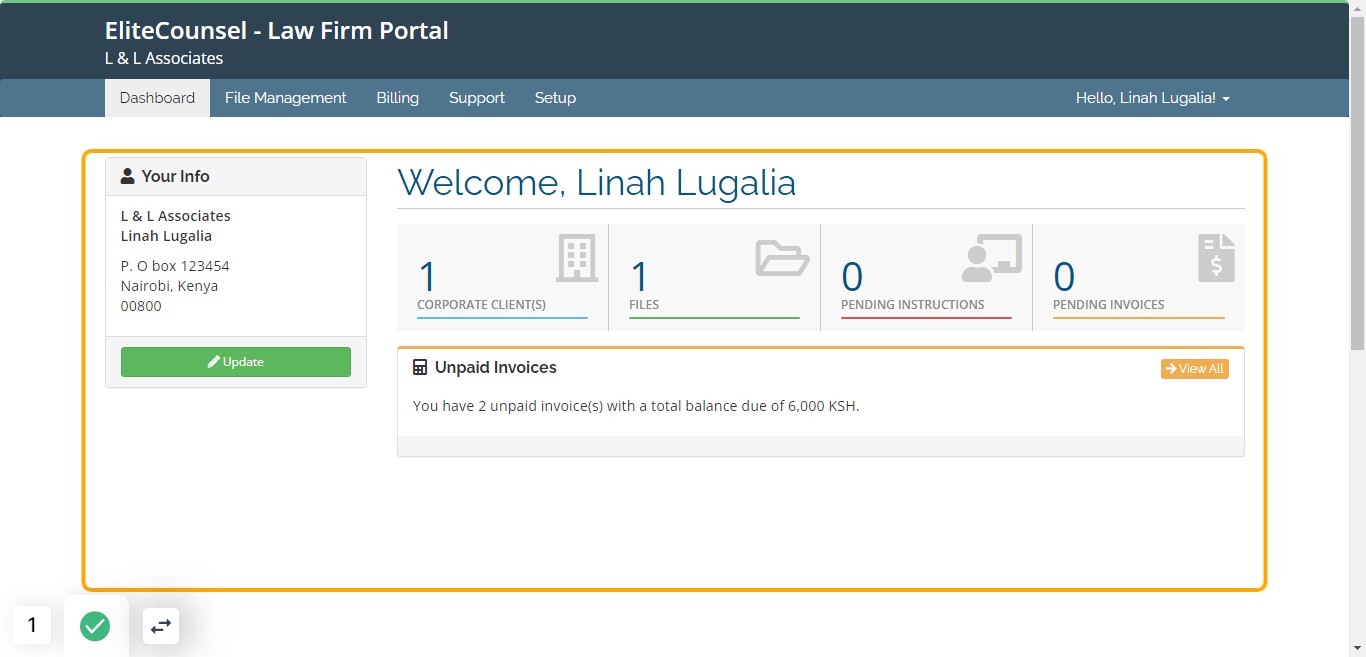1366x657 pixels.
Task: Click the scrollbar down arrow
Action: [1357, 648]
